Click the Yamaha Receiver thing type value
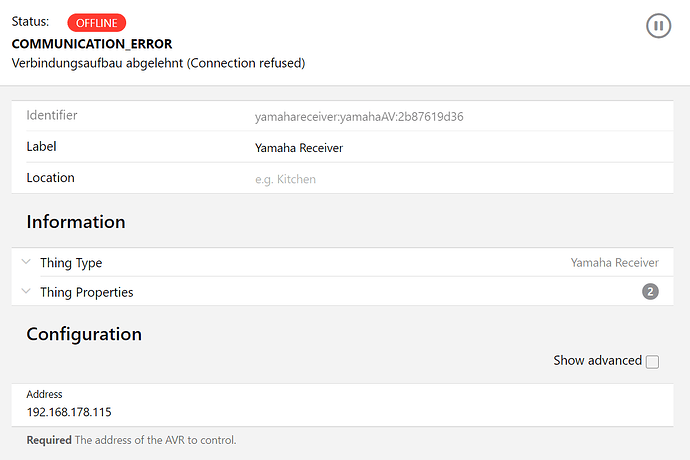The height and width of the screenshot is (460, 690). [614, 263]
